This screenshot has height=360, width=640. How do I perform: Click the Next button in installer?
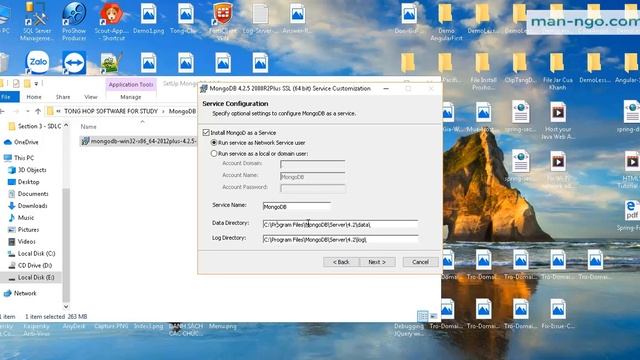[377, 262]
